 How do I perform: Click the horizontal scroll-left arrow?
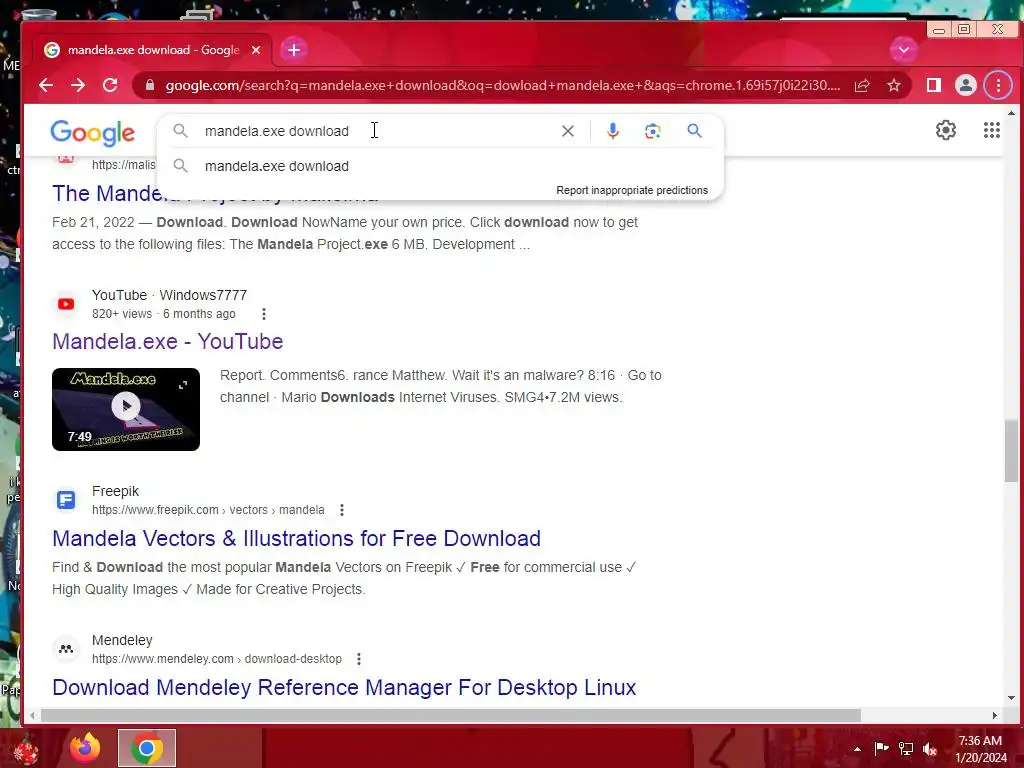pos(33,715)
